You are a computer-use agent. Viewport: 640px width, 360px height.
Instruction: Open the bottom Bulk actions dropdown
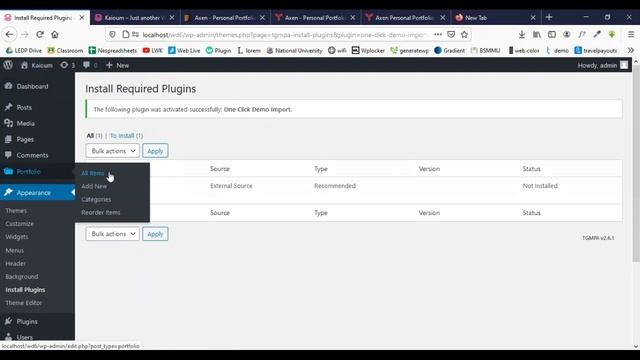tap(113, 234)
